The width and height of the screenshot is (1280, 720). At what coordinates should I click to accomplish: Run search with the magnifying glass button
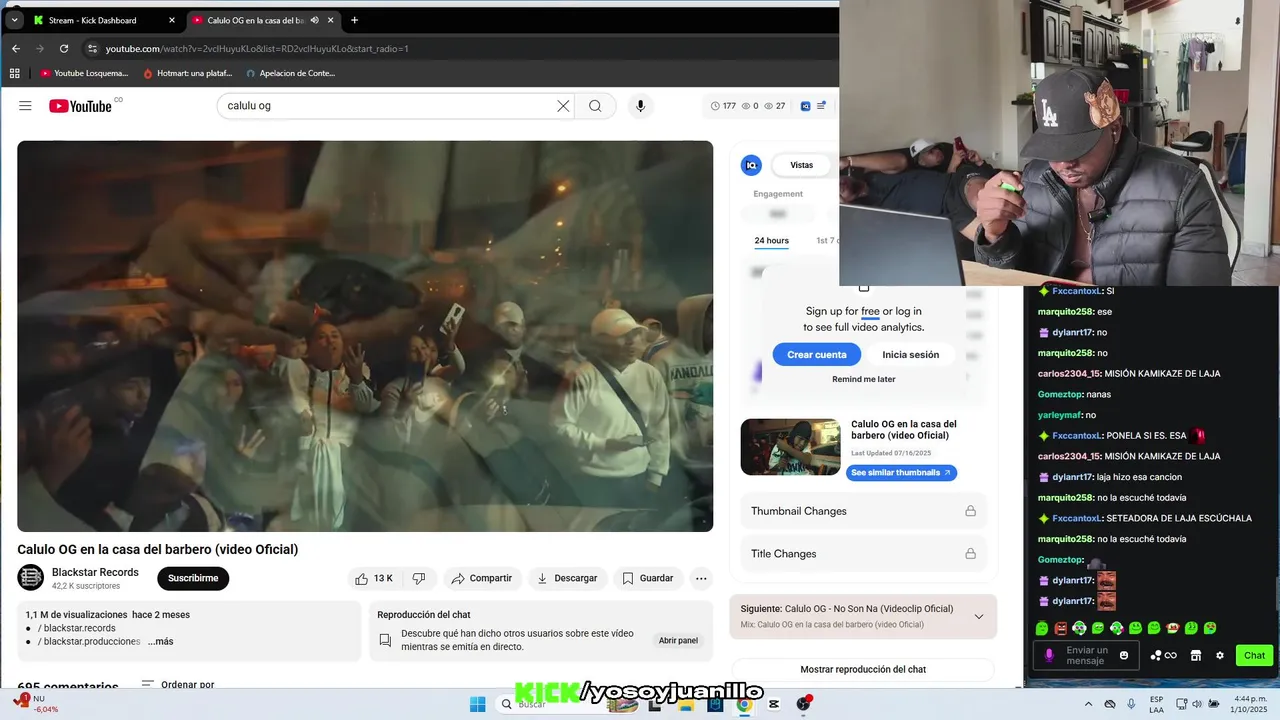click(595, 106)
